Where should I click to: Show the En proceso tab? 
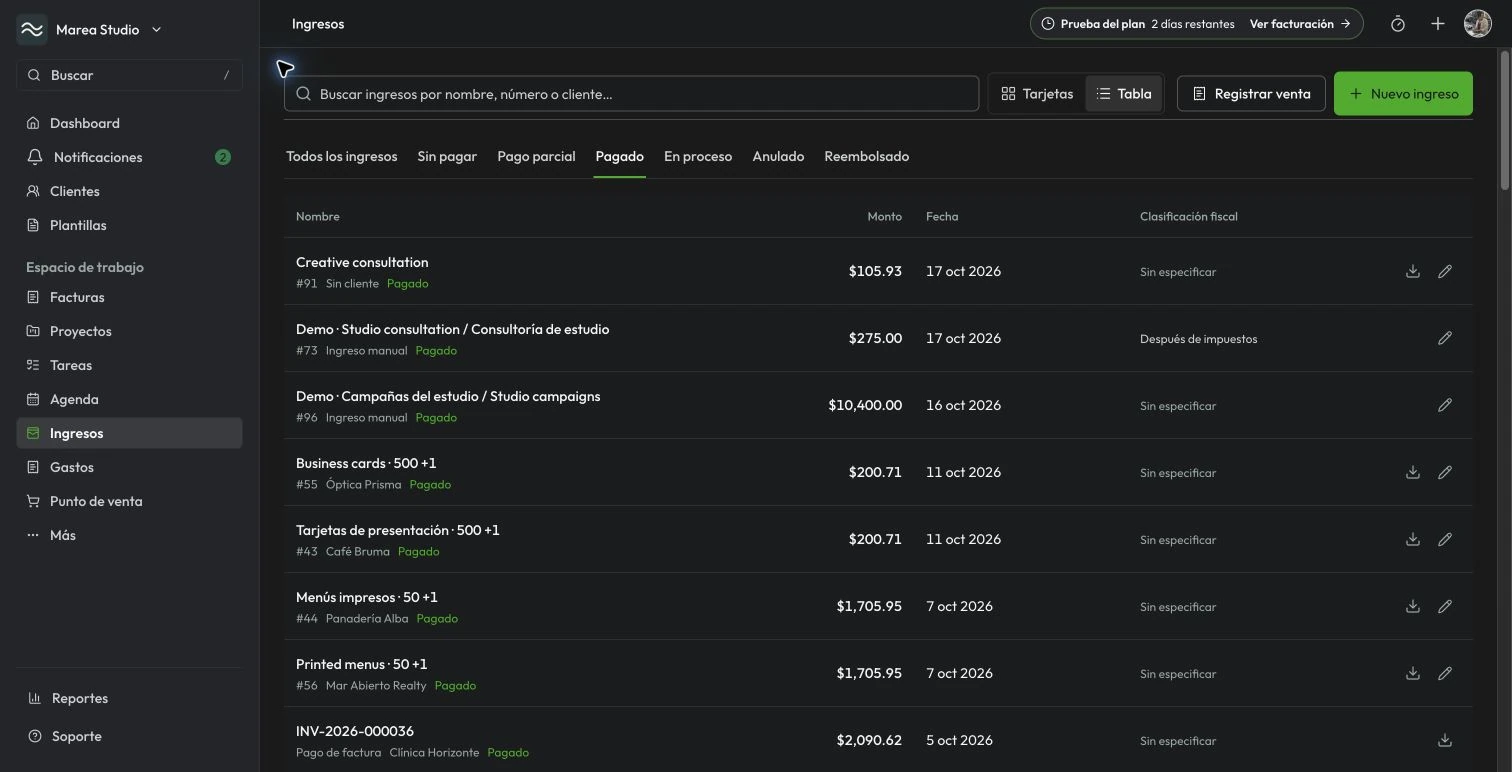click(698, 156)
